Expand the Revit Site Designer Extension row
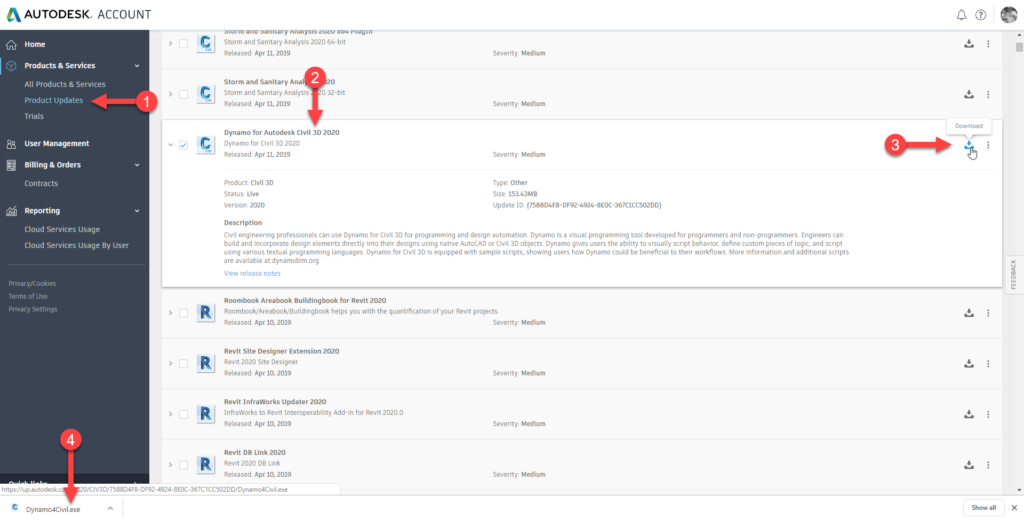This screenshot has width=1024, height=521. [170, 364]
